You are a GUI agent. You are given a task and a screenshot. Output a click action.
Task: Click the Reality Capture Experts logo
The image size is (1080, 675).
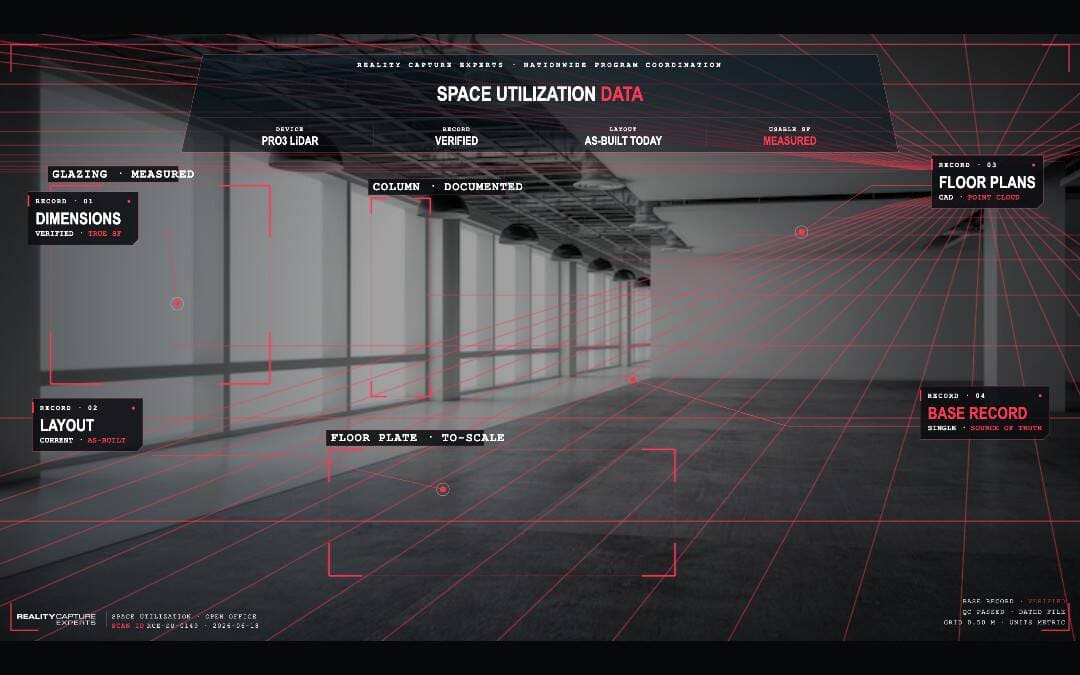pyautogui.click(x=56, y=619)
